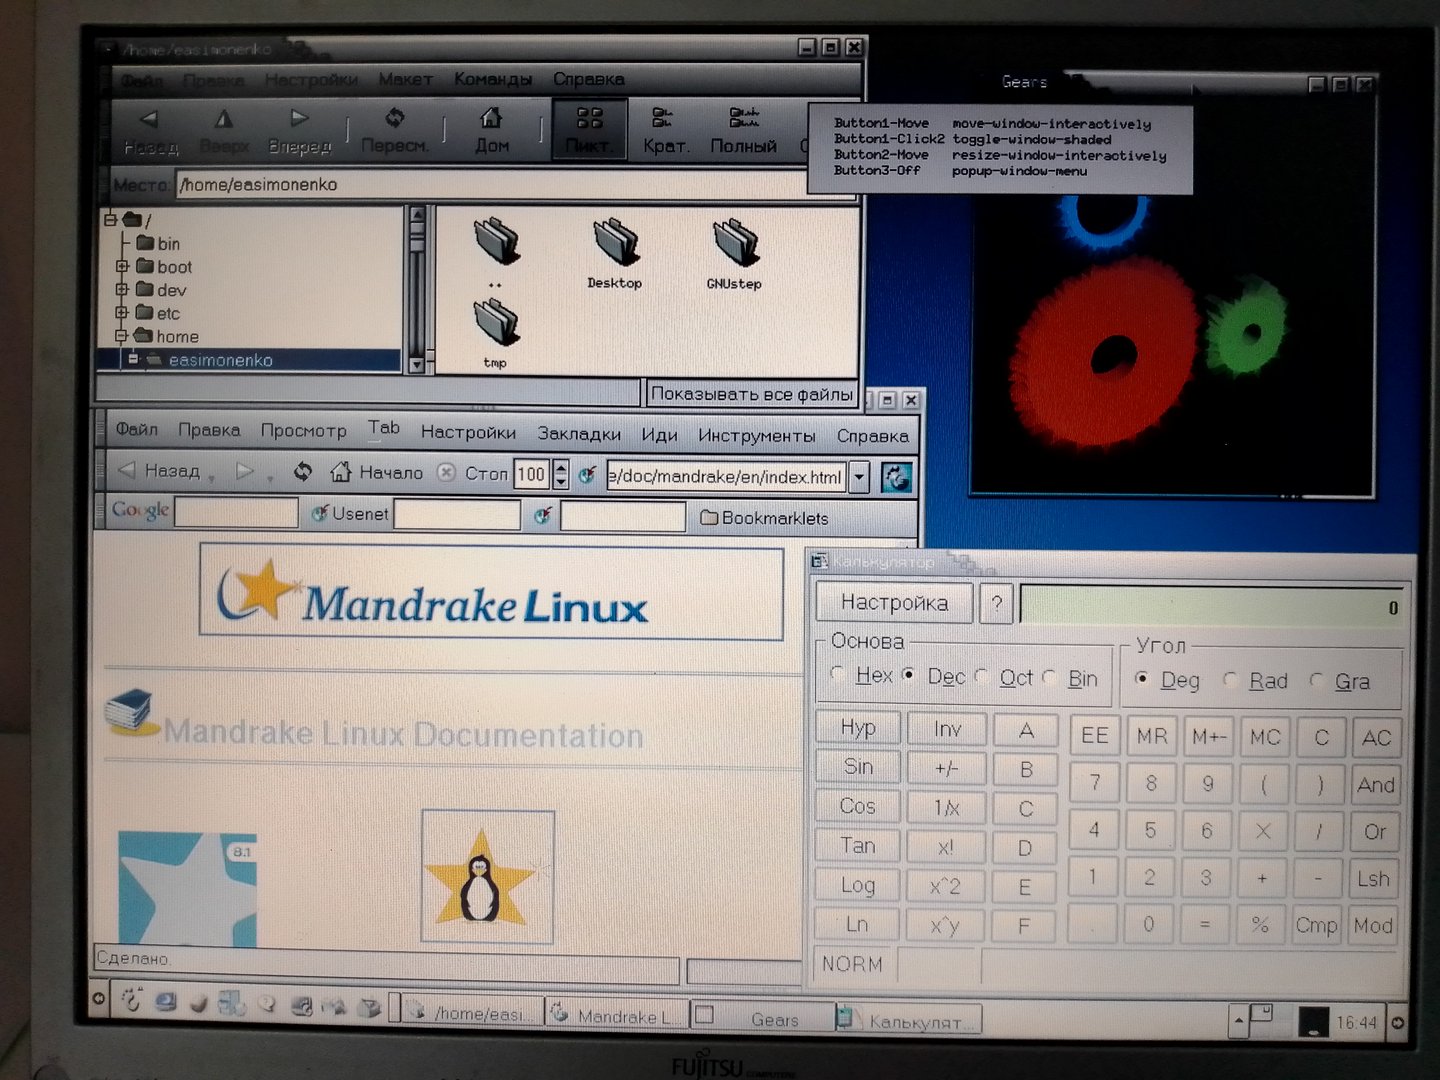Click the calculator Настройка button
The height and width of the screenshot is (1080, 1440).
click(x=894, y=602)
